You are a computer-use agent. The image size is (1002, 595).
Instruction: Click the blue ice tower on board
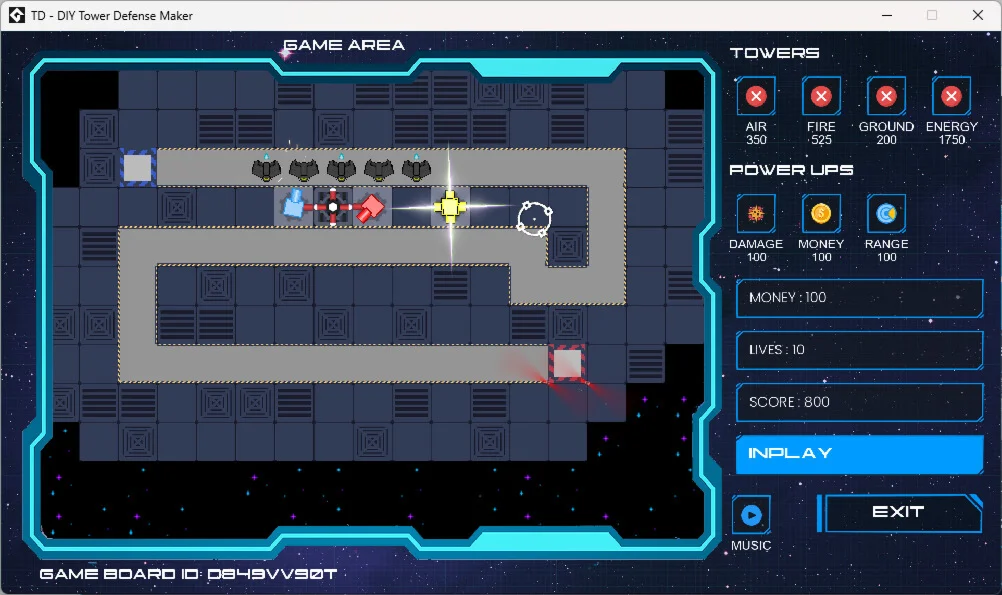pos(293,206)
